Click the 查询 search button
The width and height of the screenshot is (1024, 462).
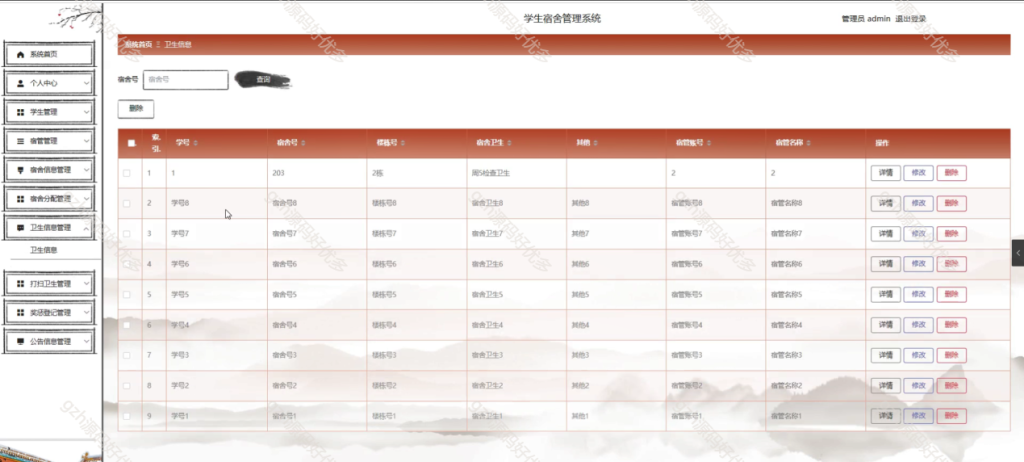(263, 79)
